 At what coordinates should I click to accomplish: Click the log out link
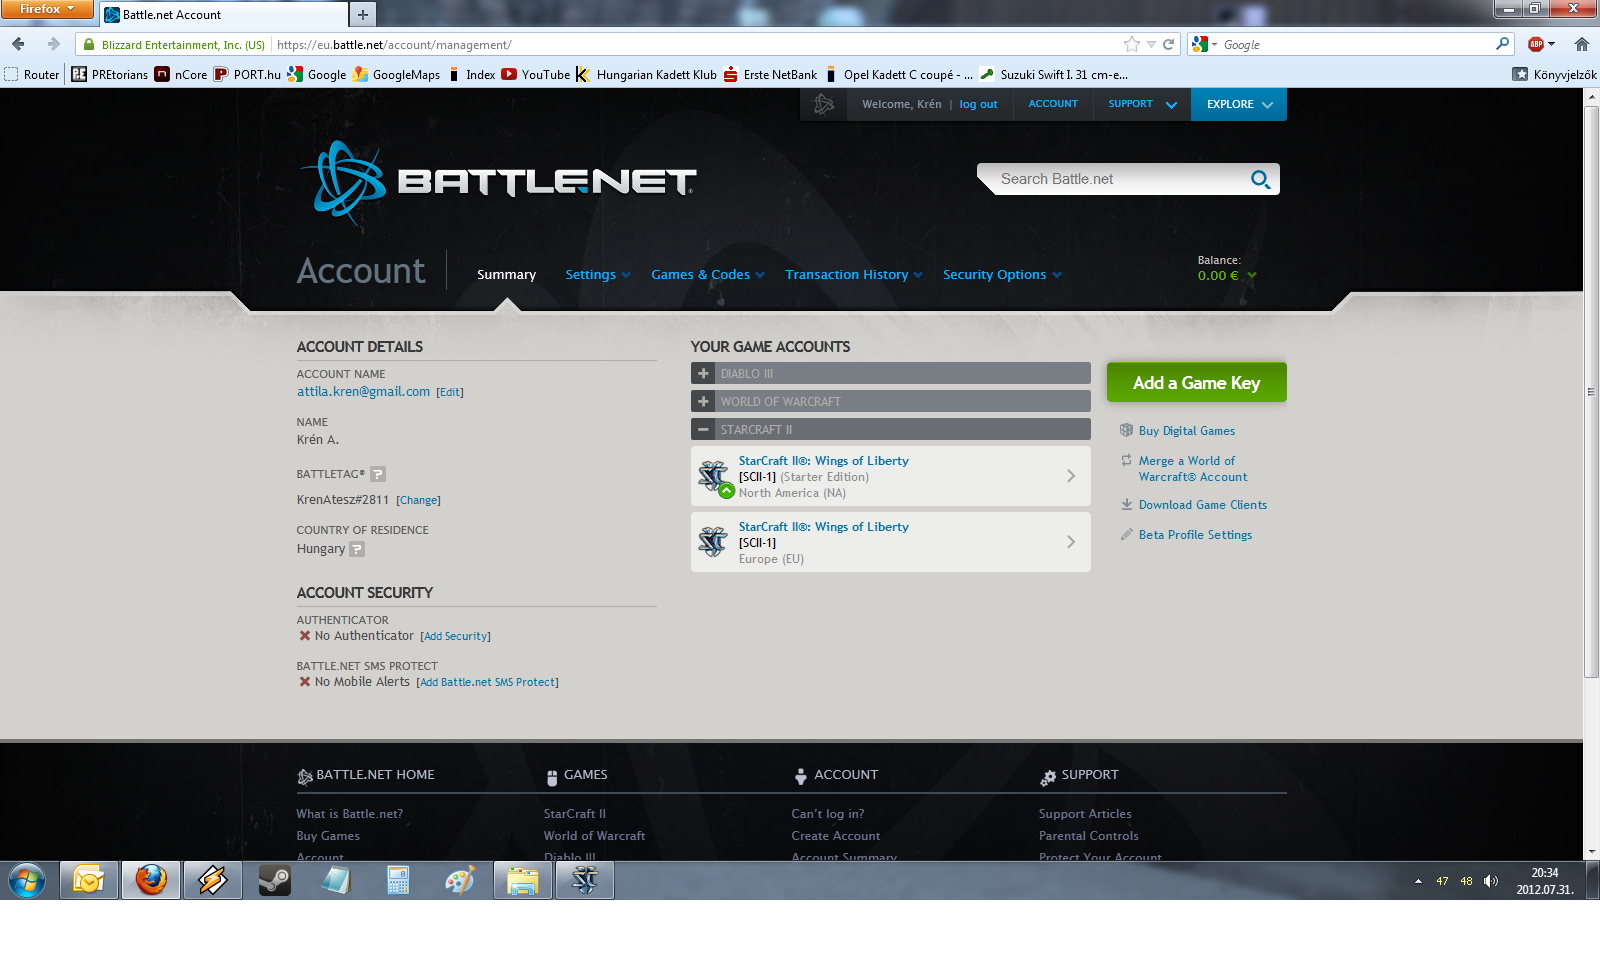pyautogui.click(x=978, y=104)
